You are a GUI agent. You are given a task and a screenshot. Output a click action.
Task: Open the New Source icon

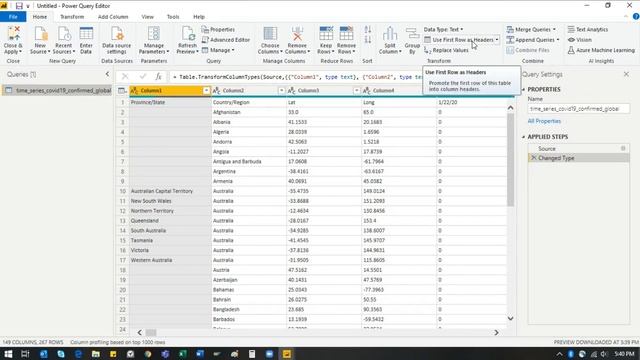point(40,33)
